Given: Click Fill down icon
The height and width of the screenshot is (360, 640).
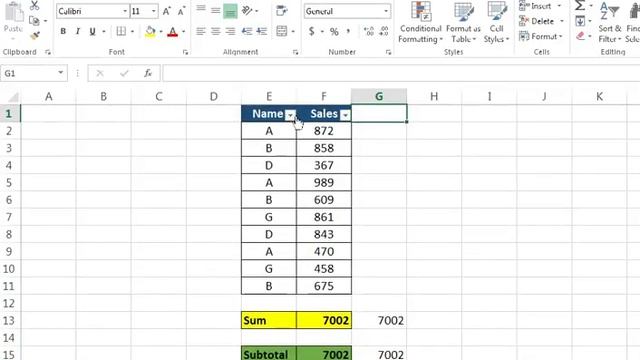Looking at the screenshot, I should coord(580,21).
